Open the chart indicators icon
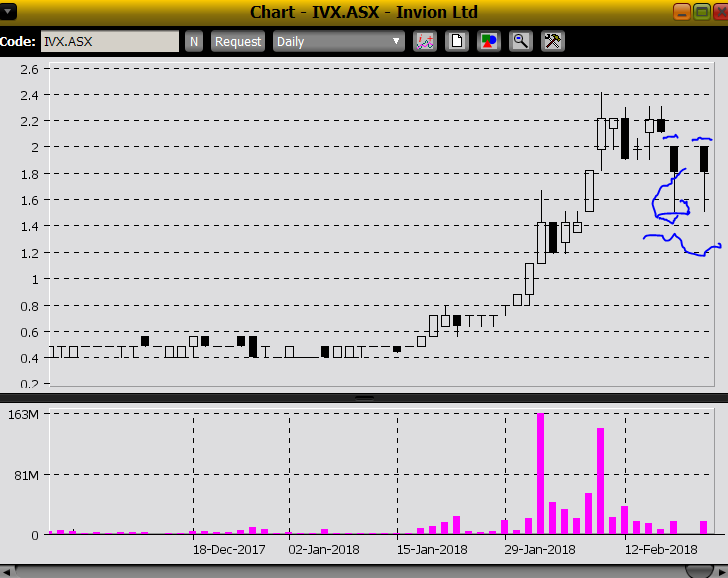The height and width of the screenshot is (578, 728). point(425,41)
